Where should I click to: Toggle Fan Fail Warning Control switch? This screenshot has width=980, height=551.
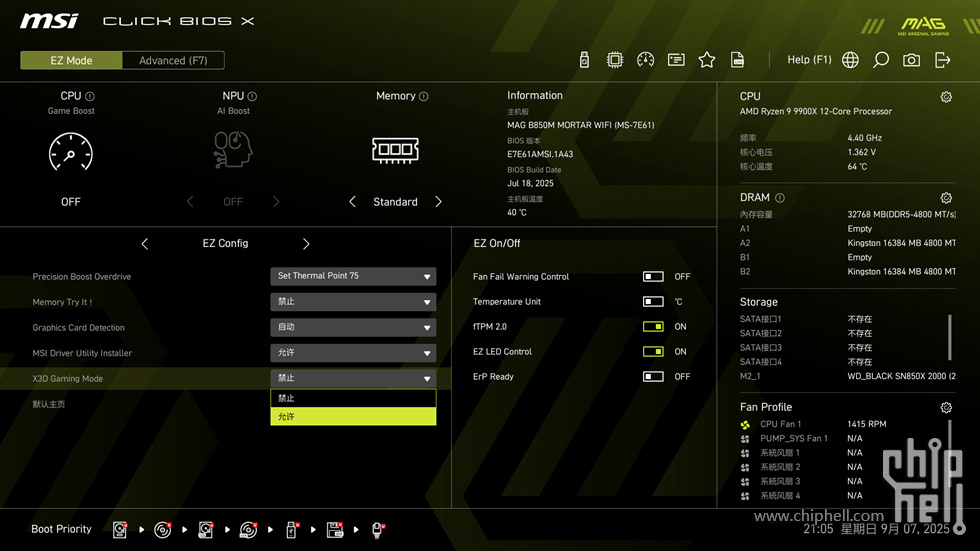653,277
